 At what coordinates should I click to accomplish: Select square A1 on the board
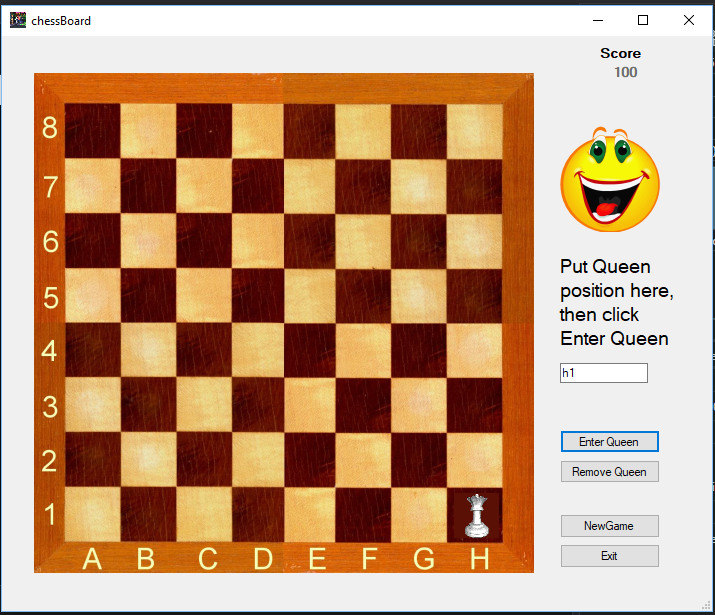[93, 514]
